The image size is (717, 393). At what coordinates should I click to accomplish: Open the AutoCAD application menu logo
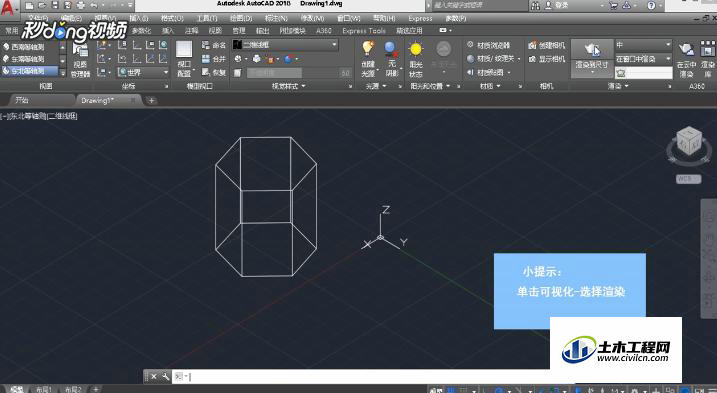7,8
